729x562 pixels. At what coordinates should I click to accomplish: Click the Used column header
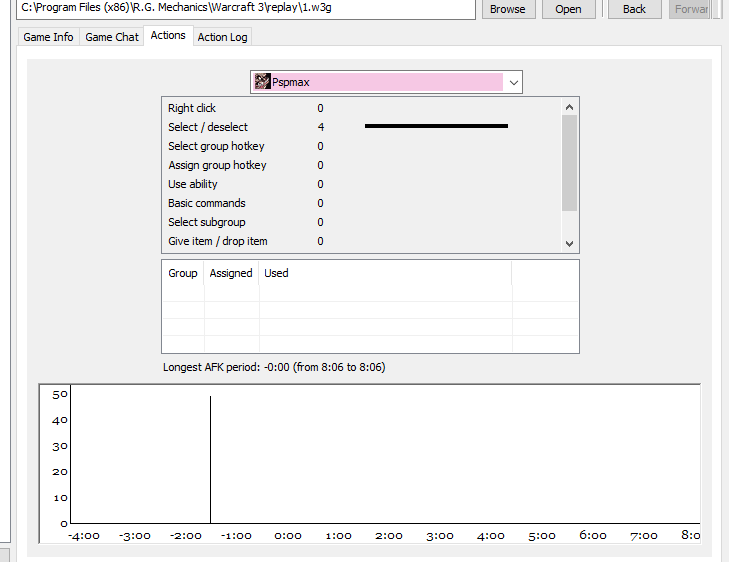click(x=385, y=273)
